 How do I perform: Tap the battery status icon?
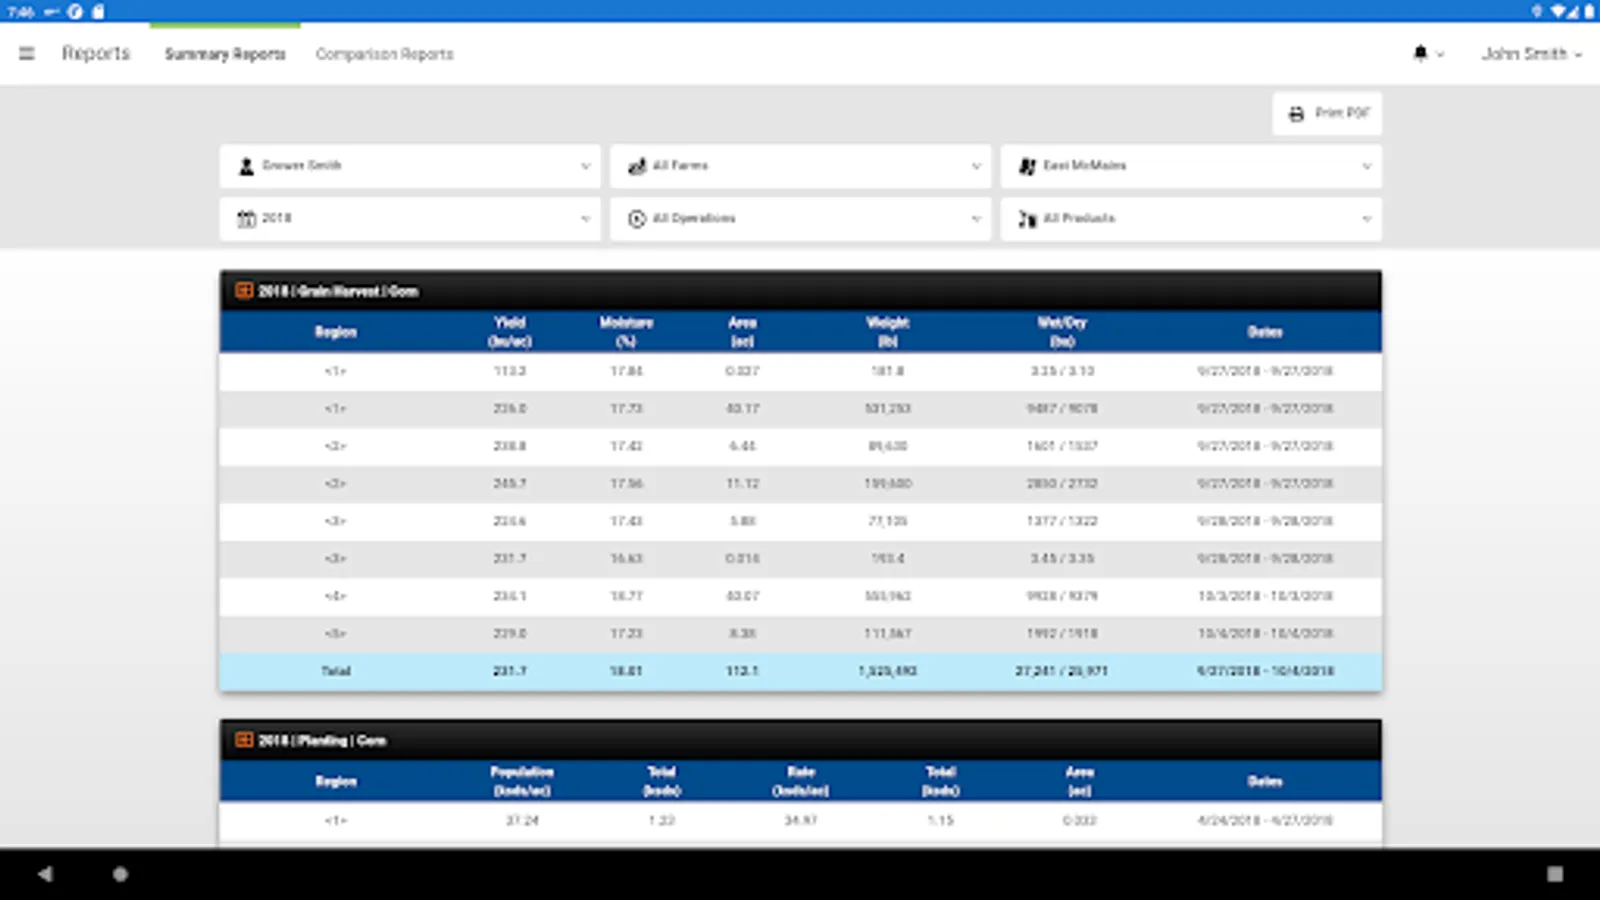(1589, 11)
